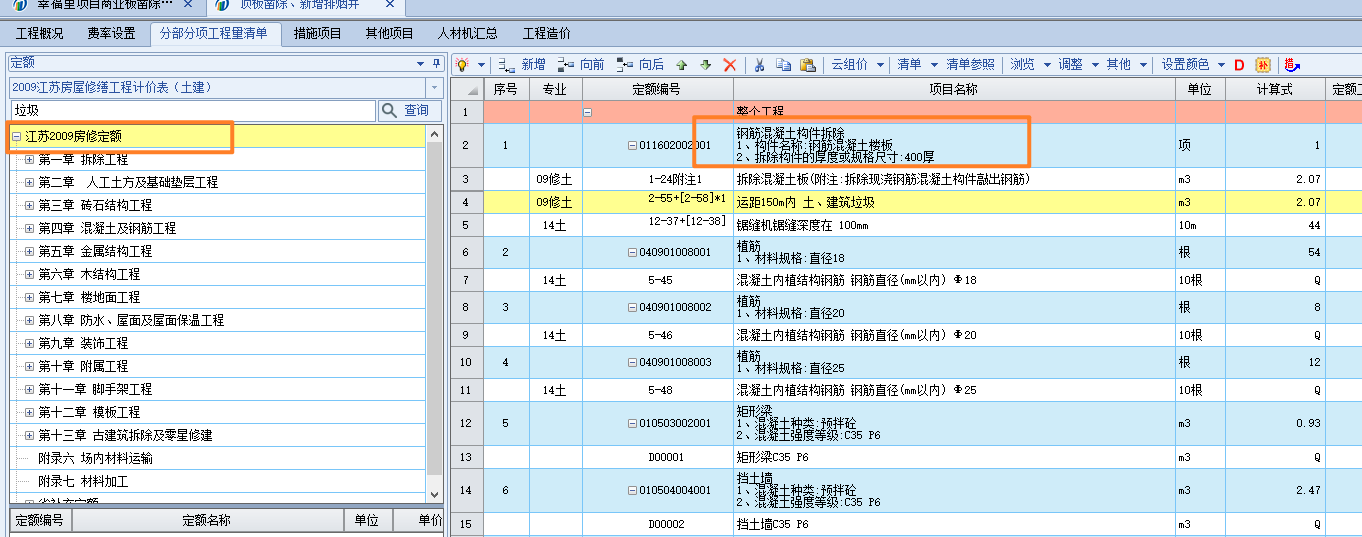The width and height of the screenshot is (1362, 537).
Task: Expand 第一章 拆除工程 tree node
Action: pos(29,159)
